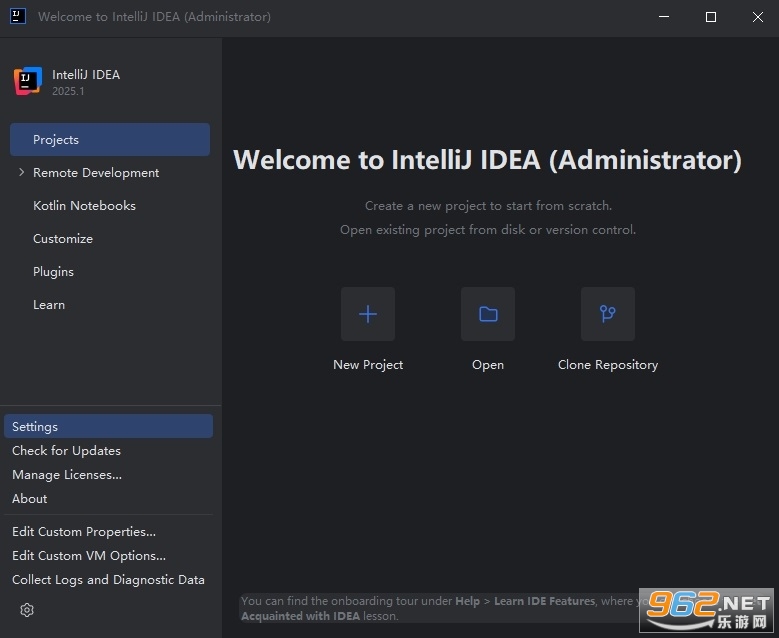Open the Learn tab
779x638 pixels.
(x=110, y=305)
